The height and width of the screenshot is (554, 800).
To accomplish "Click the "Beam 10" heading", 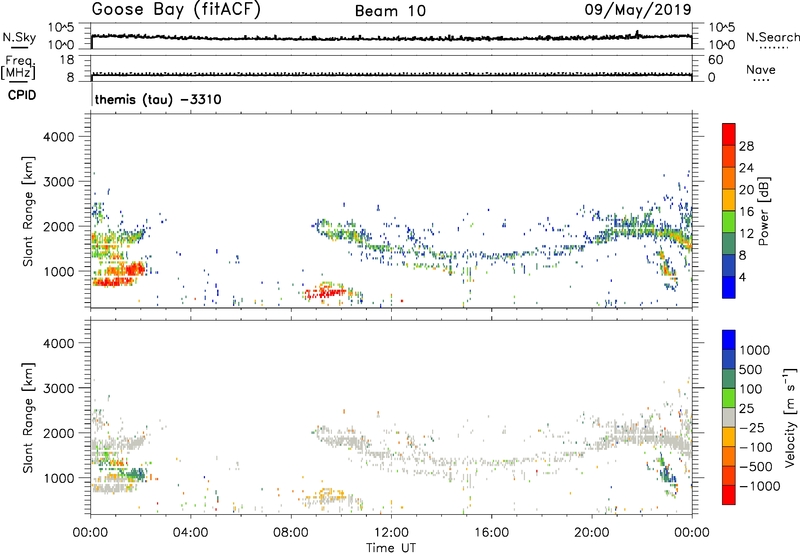I will [x=390, y=11].
